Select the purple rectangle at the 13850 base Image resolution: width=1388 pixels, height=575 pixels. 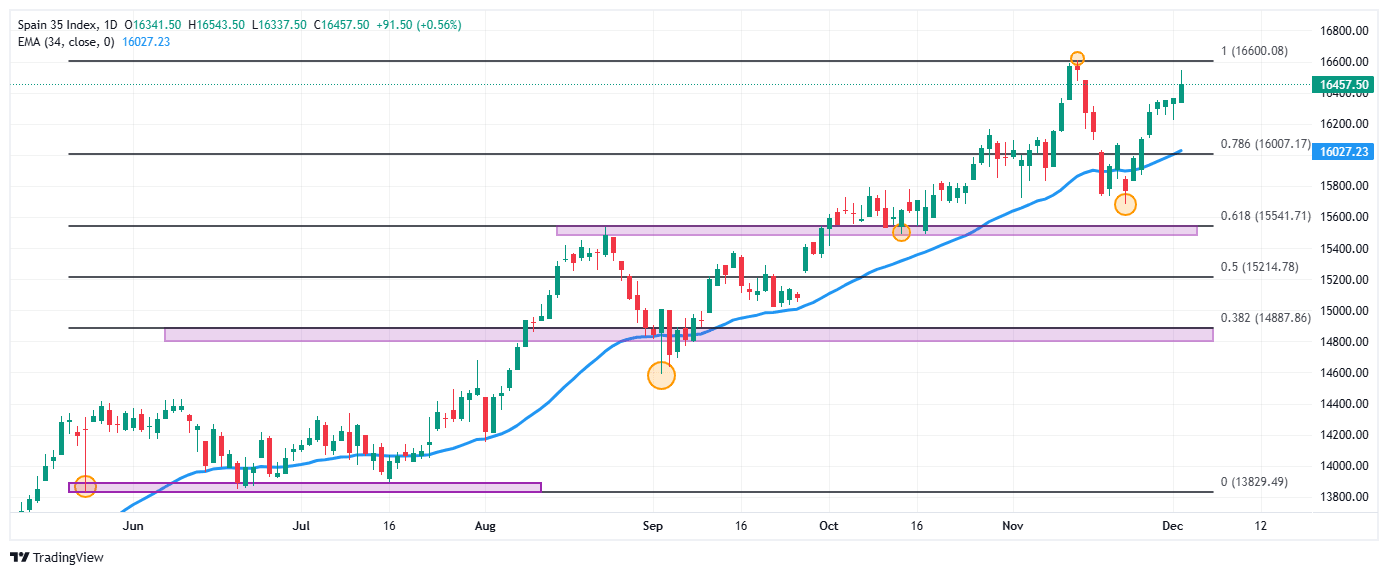point(304,487)
